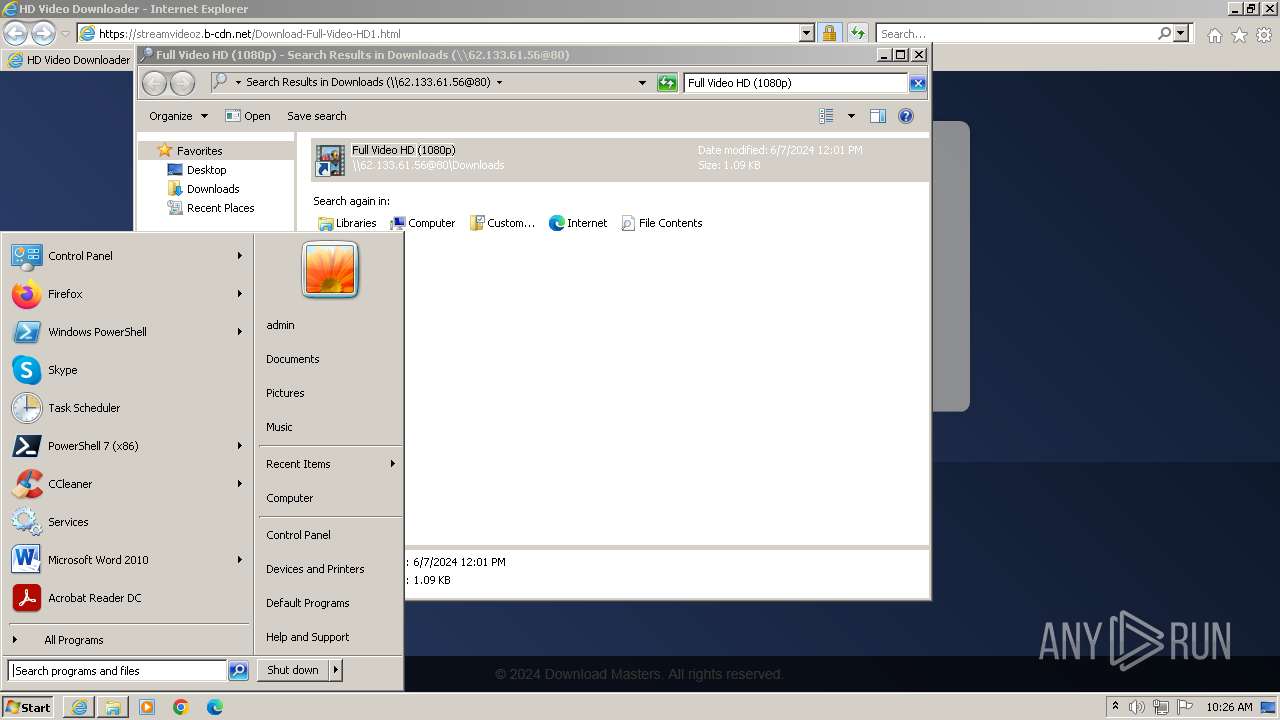Expand the Shut down options arrow
1280x720 pixels.
336,670
